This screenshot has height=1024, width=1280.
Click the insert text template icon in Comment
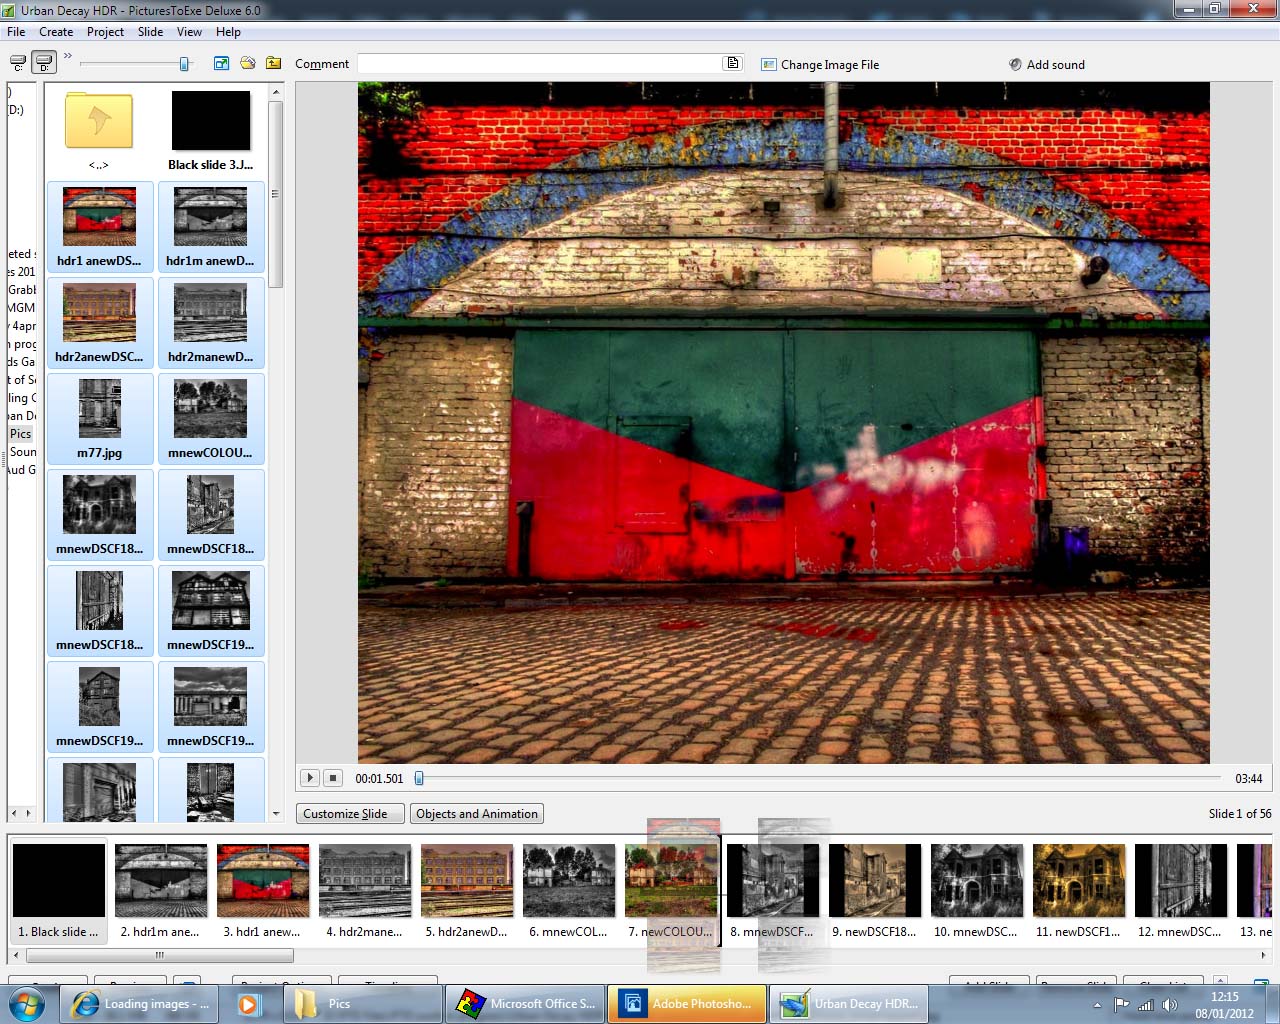(x=733, y=63)
